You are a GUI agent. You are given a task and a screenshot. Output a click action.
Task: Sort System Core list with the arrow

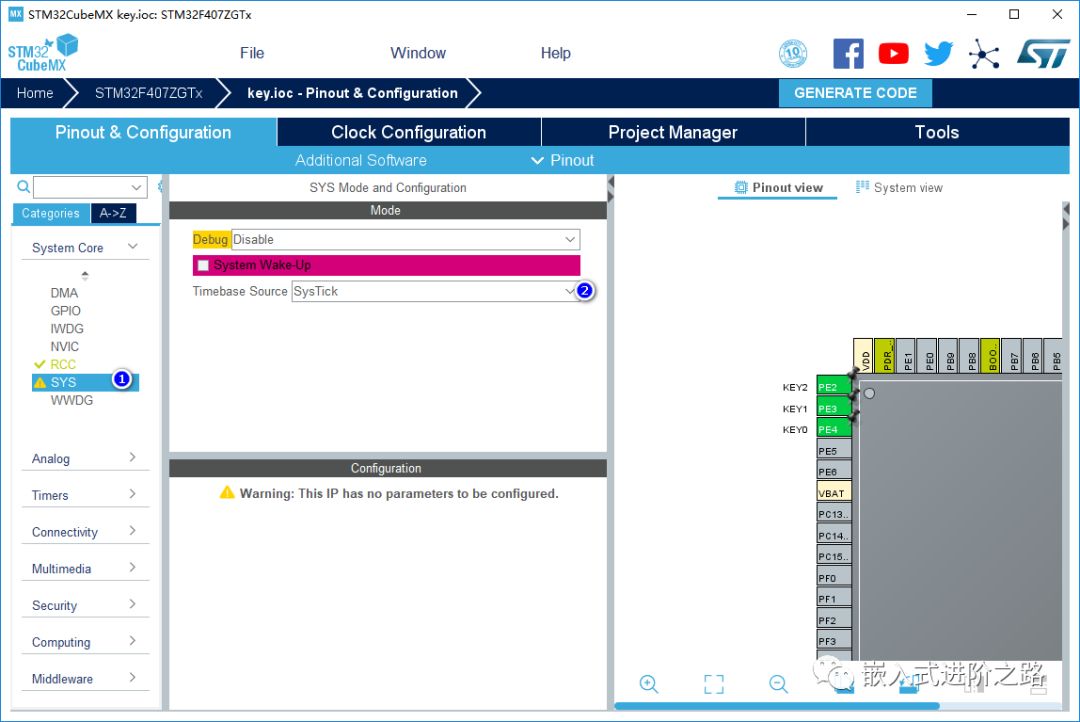[85, 276]
